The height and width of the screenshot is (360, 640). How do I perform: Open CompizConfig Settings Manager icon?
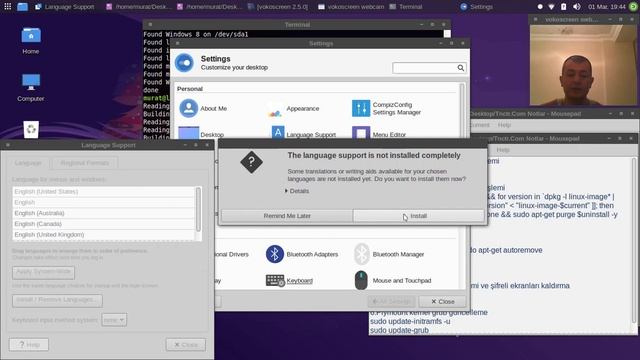[x=361, y=108]
